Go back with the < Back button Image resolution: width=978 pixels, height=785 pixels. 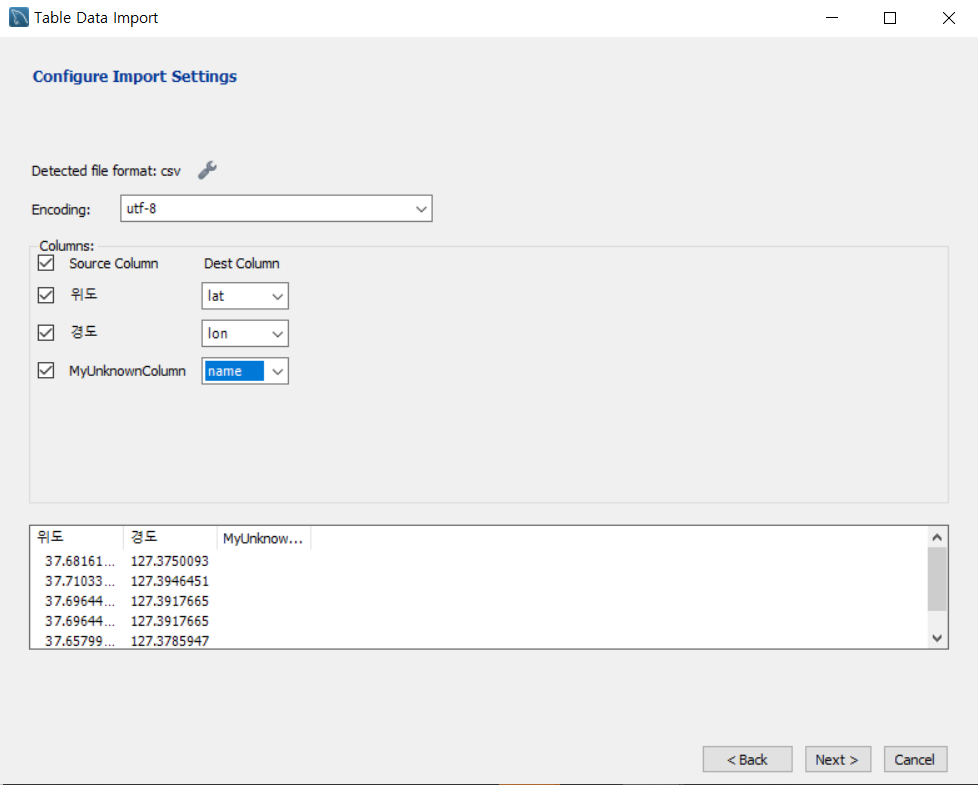coord(747,759)
